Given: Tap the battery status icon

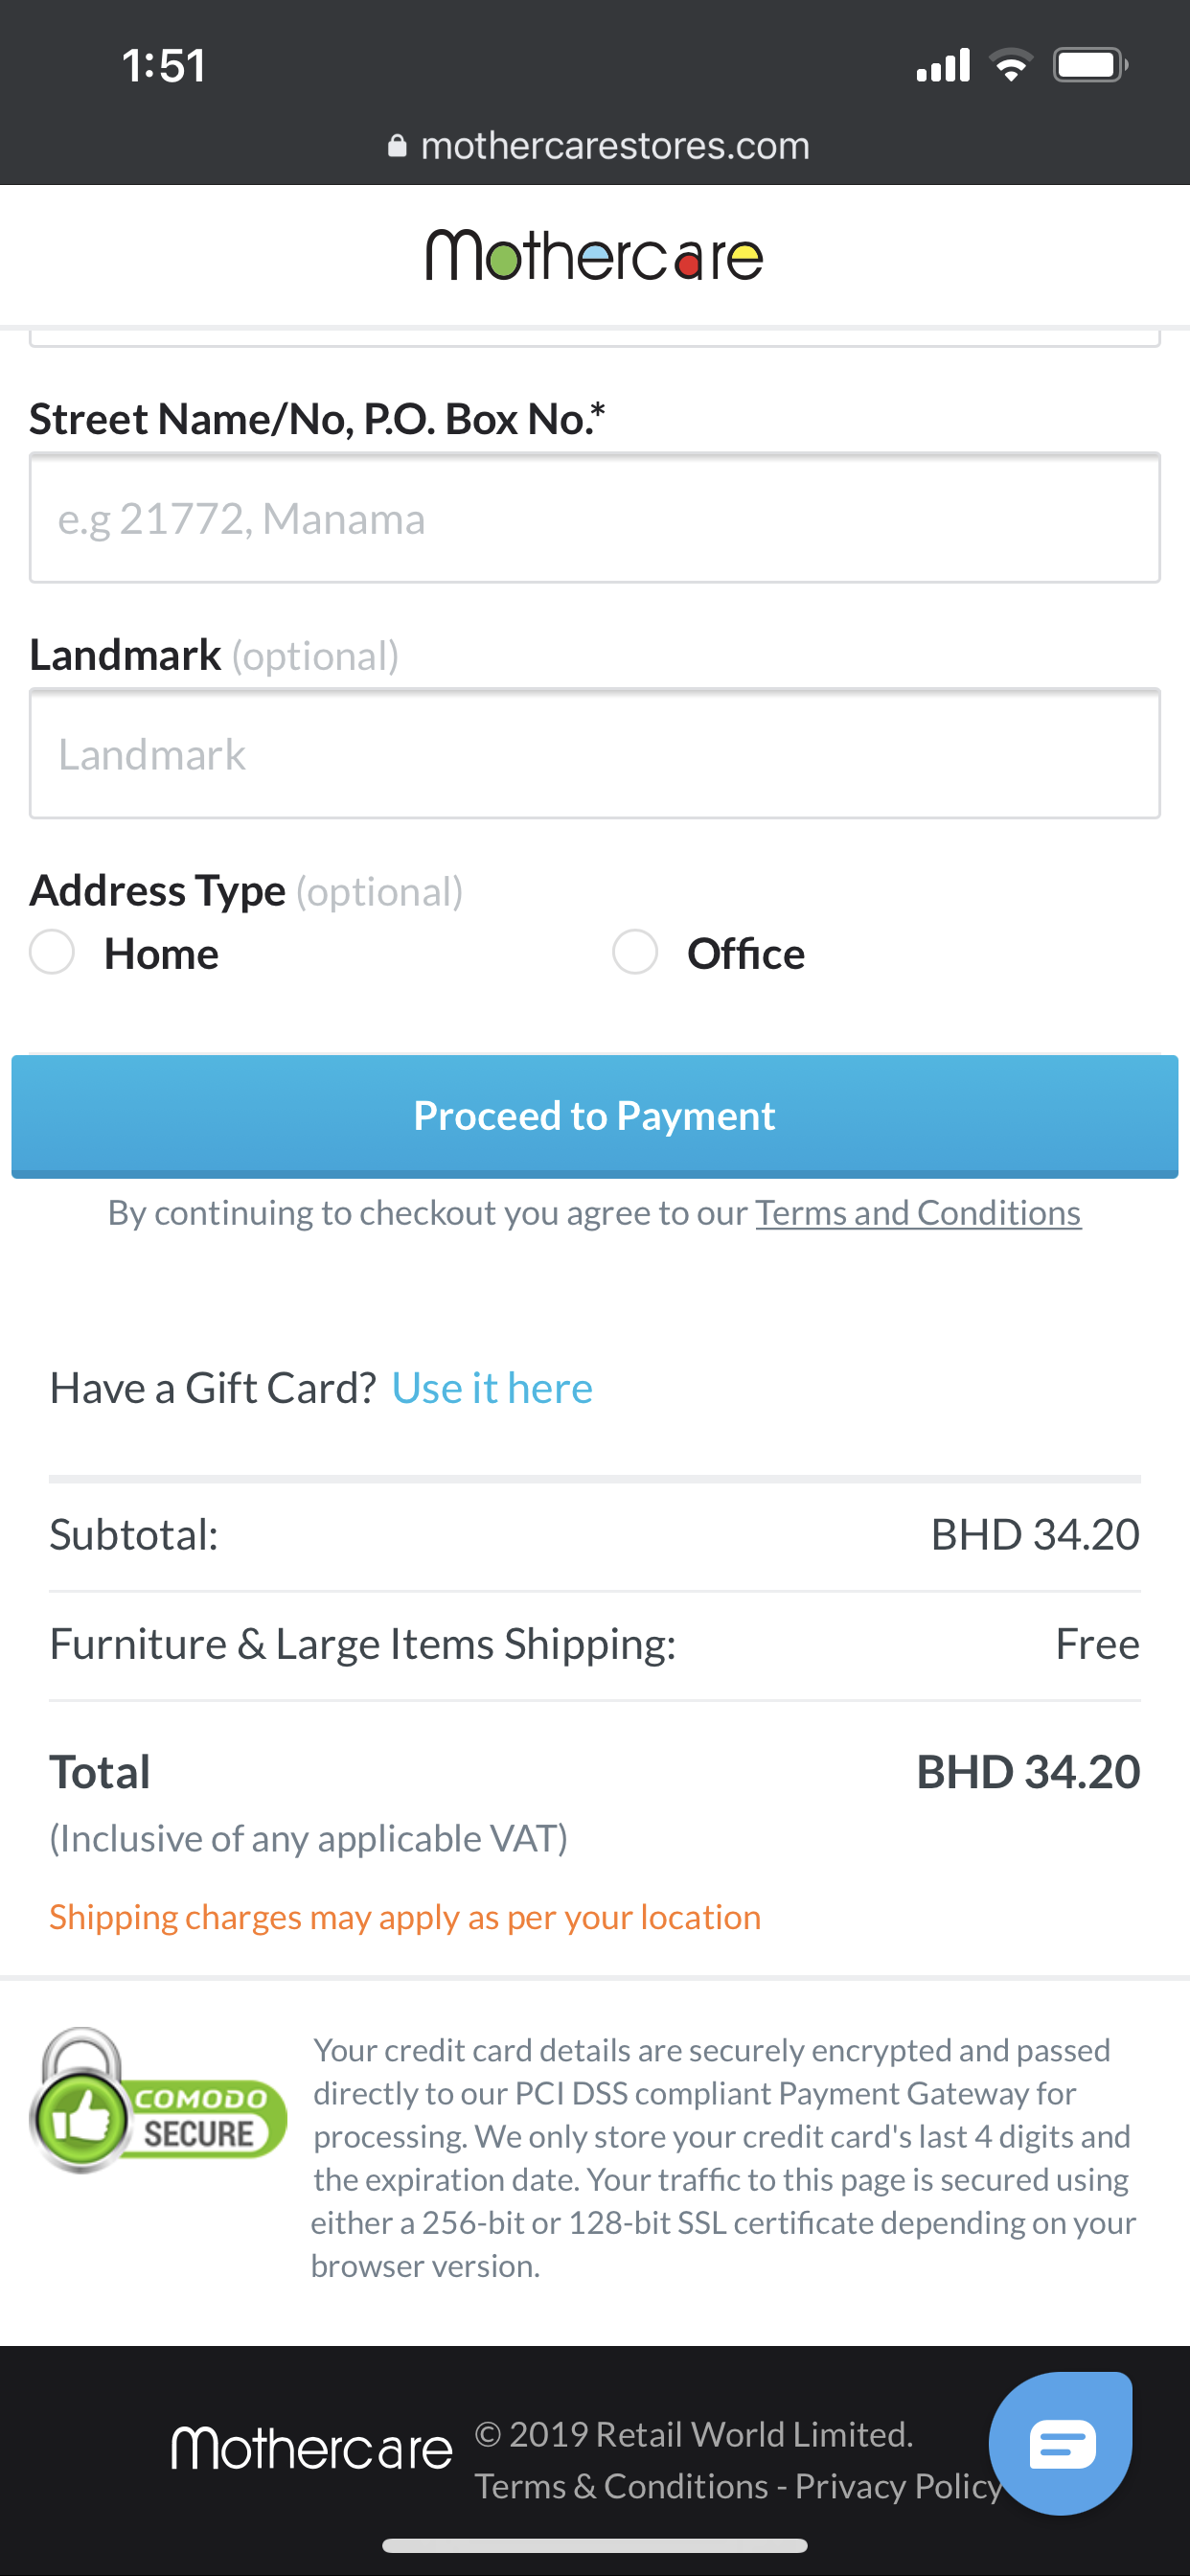Looking at the screenshot, I should (x=1089, y=66).
